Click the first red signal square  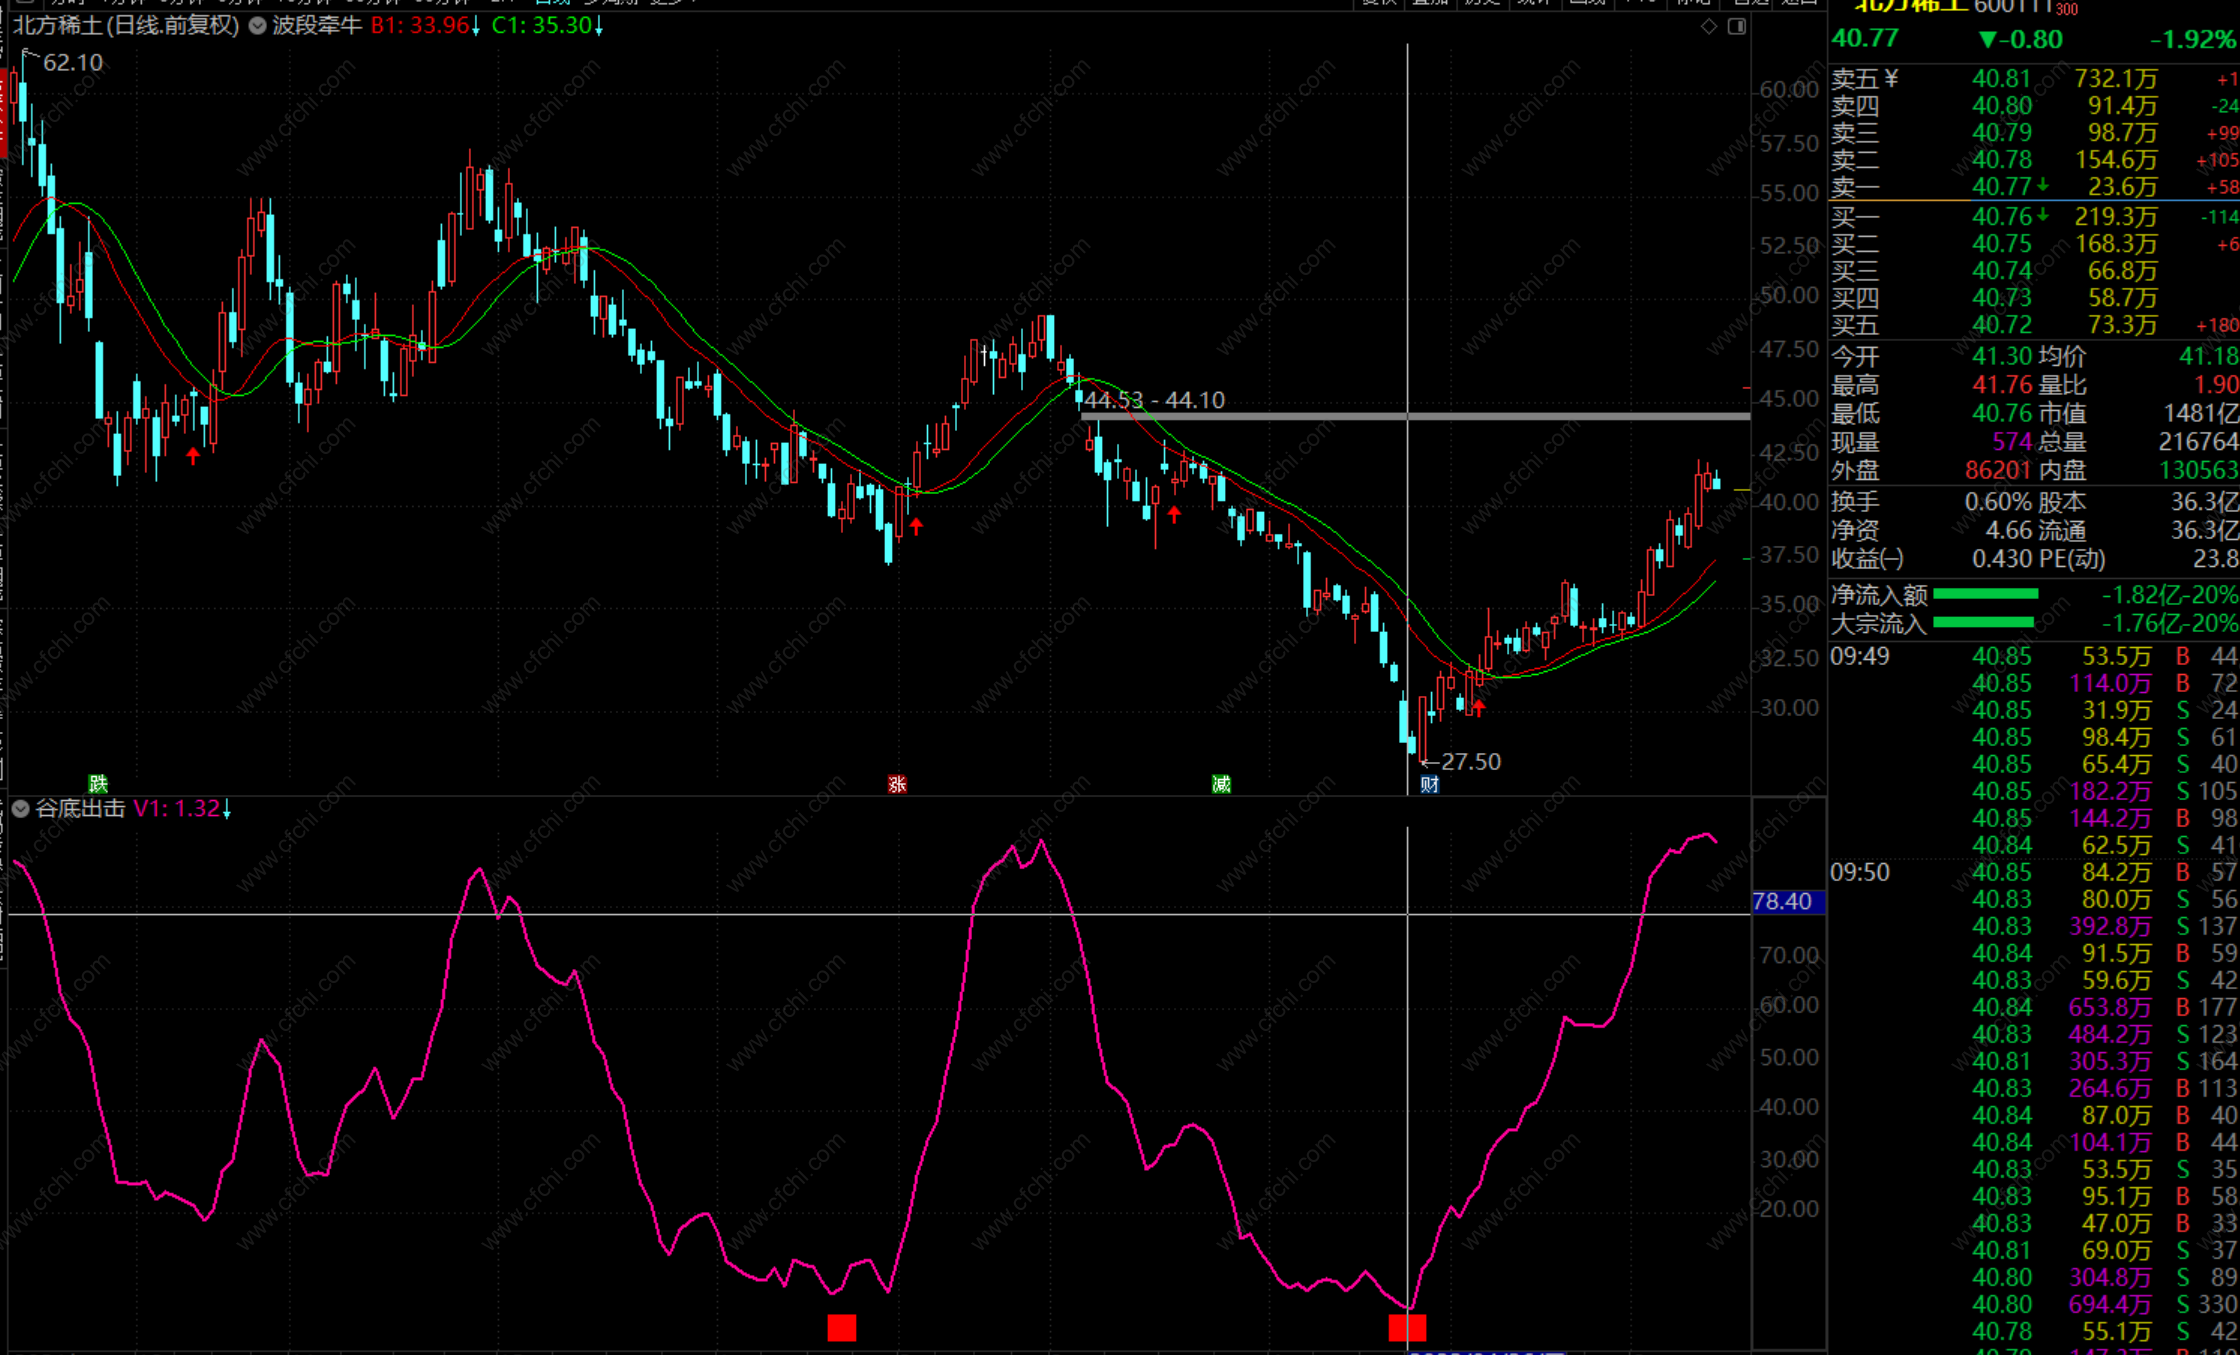(x=842, y=1328)
